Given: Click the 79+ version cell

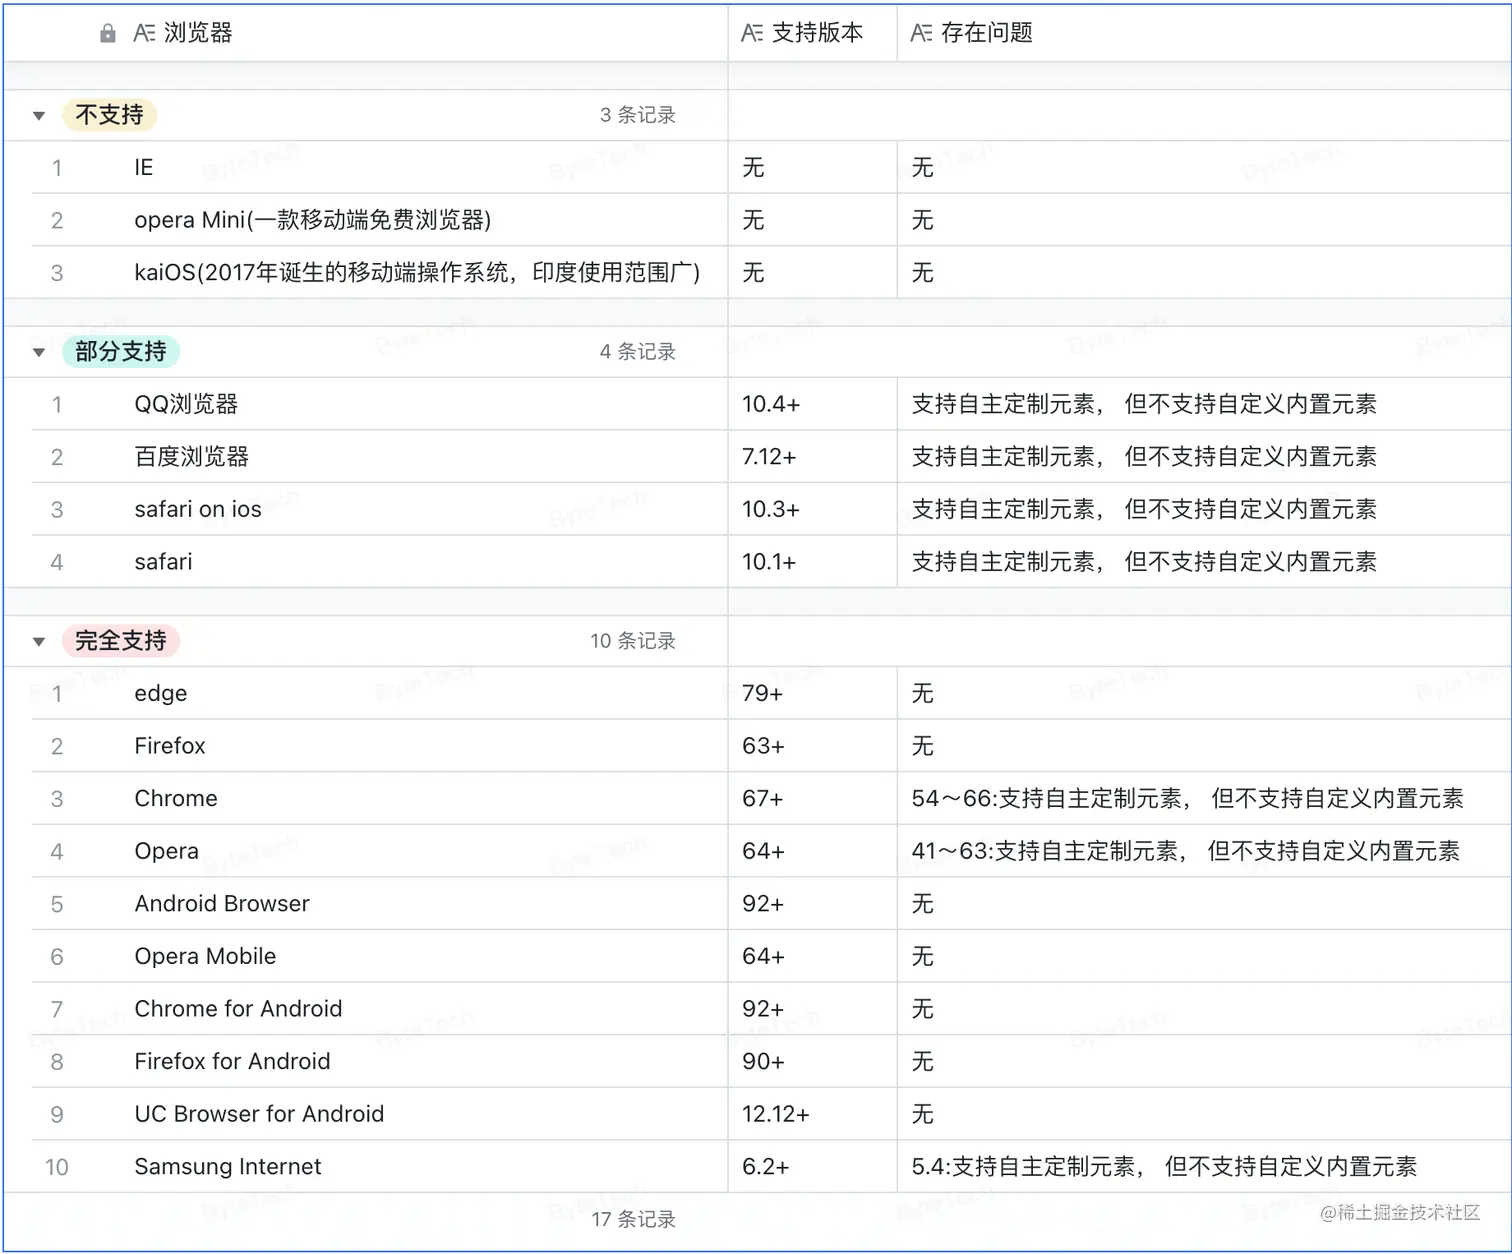Looking at the screenshot, I should coord(813,693).
